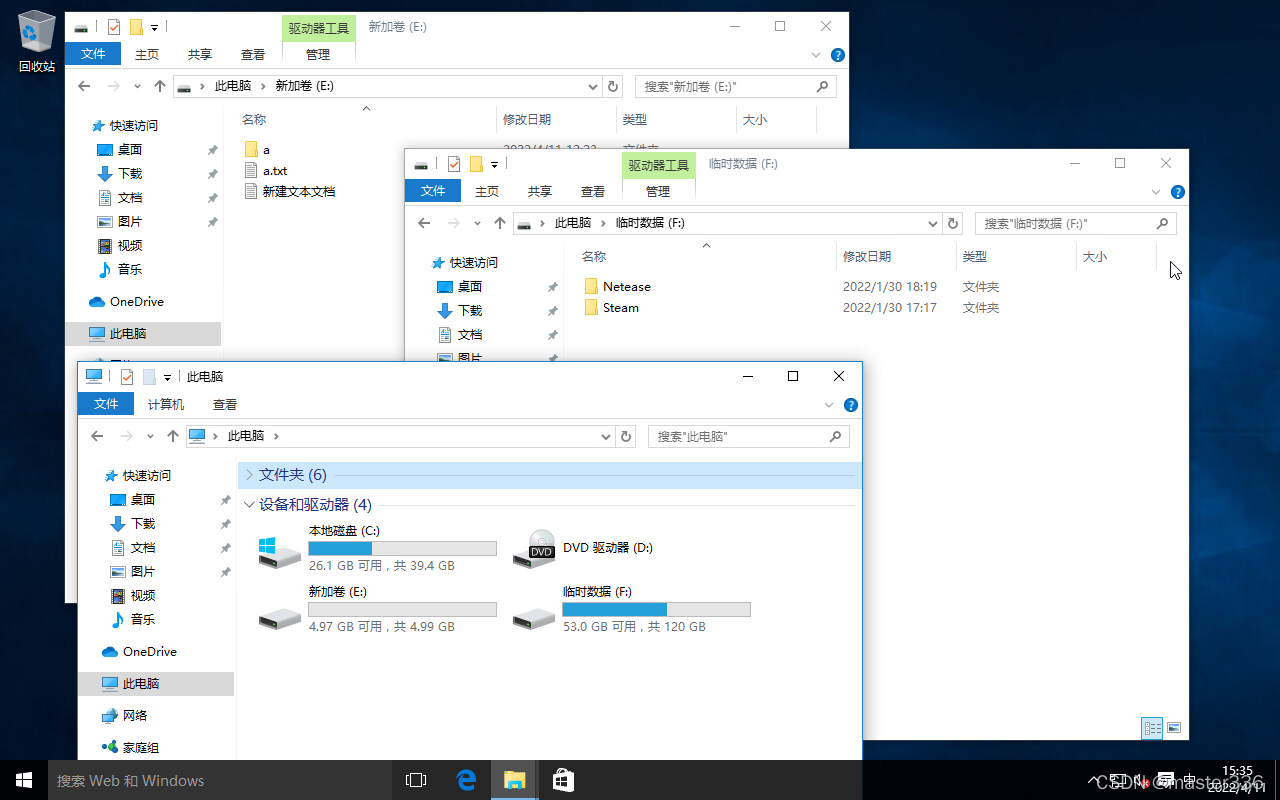Viewport: 1280px width, 800px height.
Task: Go up one level in F: window
Action: 500,223
